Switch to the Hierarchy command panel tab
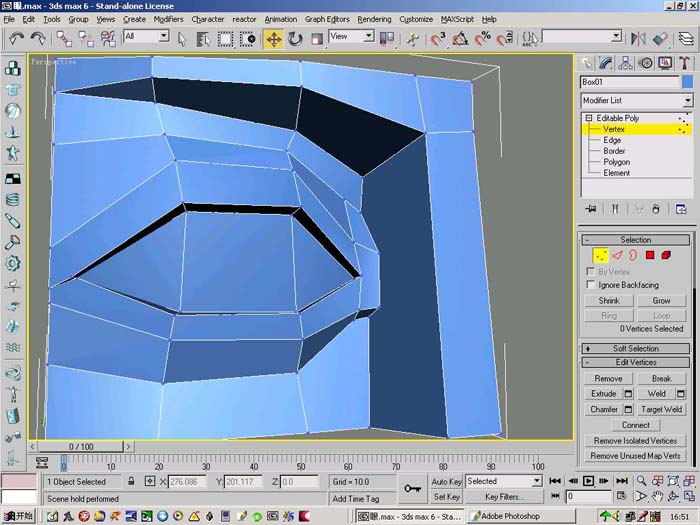 pyautogui.click(x=625, y=63)
